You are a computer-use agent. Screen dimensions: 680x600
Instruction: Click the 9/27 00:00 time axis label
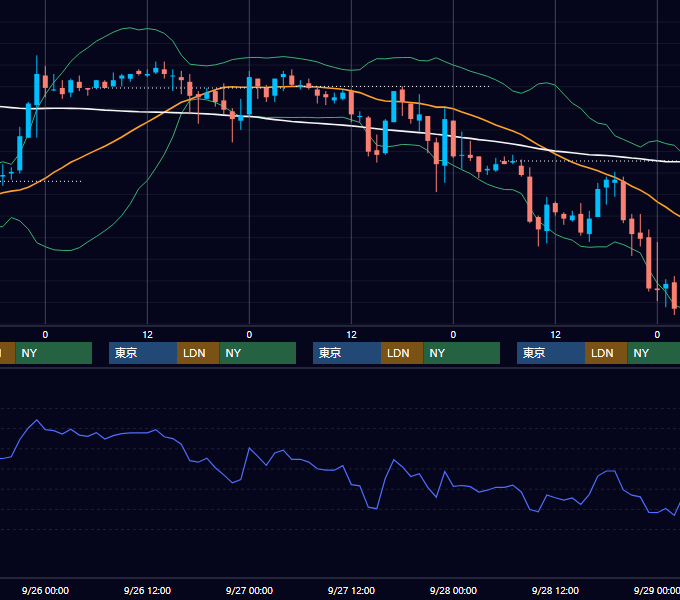tap(249, 590)
